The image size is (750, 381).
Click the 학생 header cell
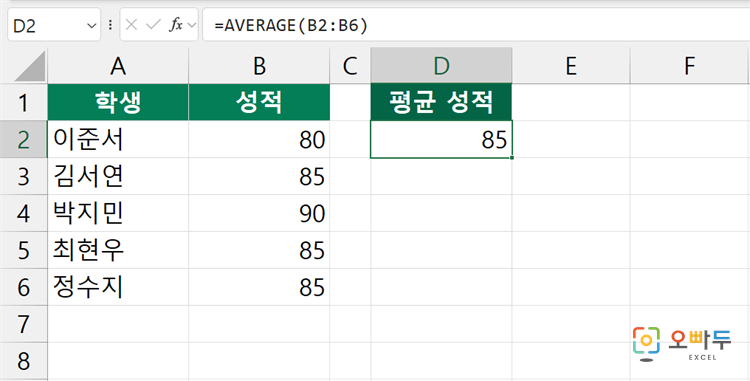pyautogui.click(x=118, y=102)
